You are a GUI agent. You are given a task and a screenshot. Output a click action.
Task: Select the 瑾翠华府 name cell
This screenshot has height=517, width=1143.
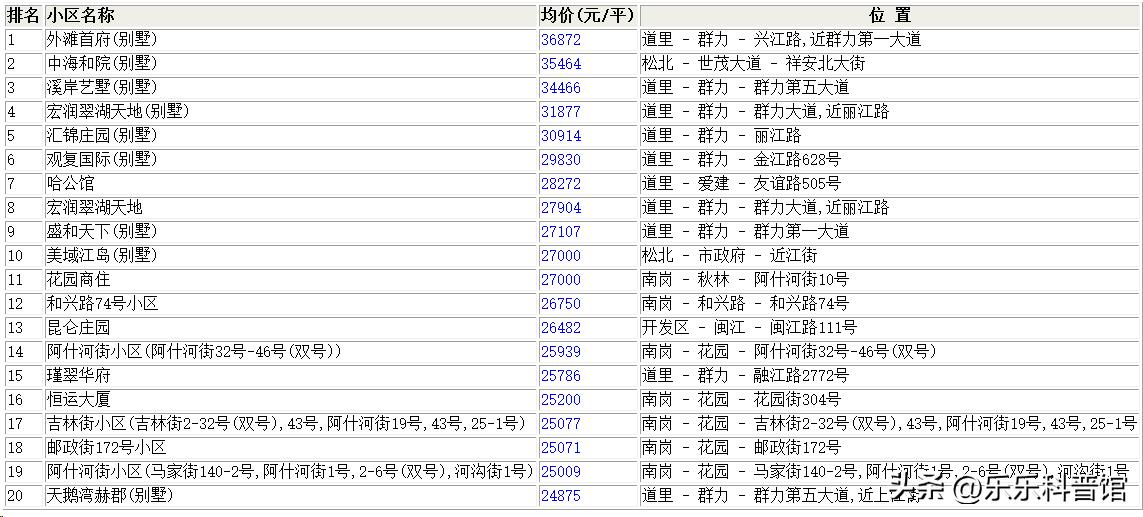point(291,376)
